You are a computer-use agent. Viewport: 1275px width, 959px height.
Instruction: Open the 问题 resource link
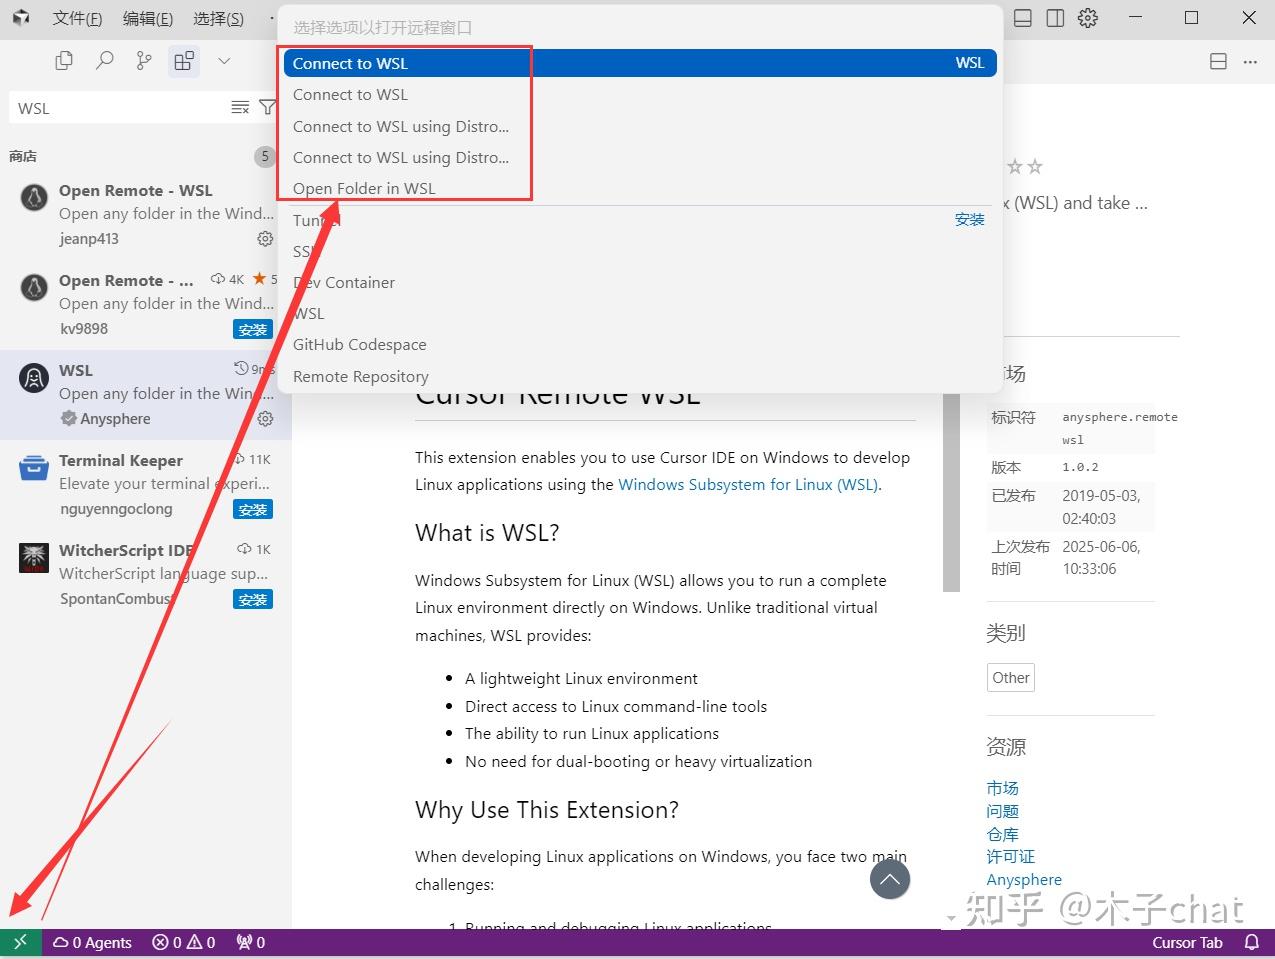[x=1002, y=811]
